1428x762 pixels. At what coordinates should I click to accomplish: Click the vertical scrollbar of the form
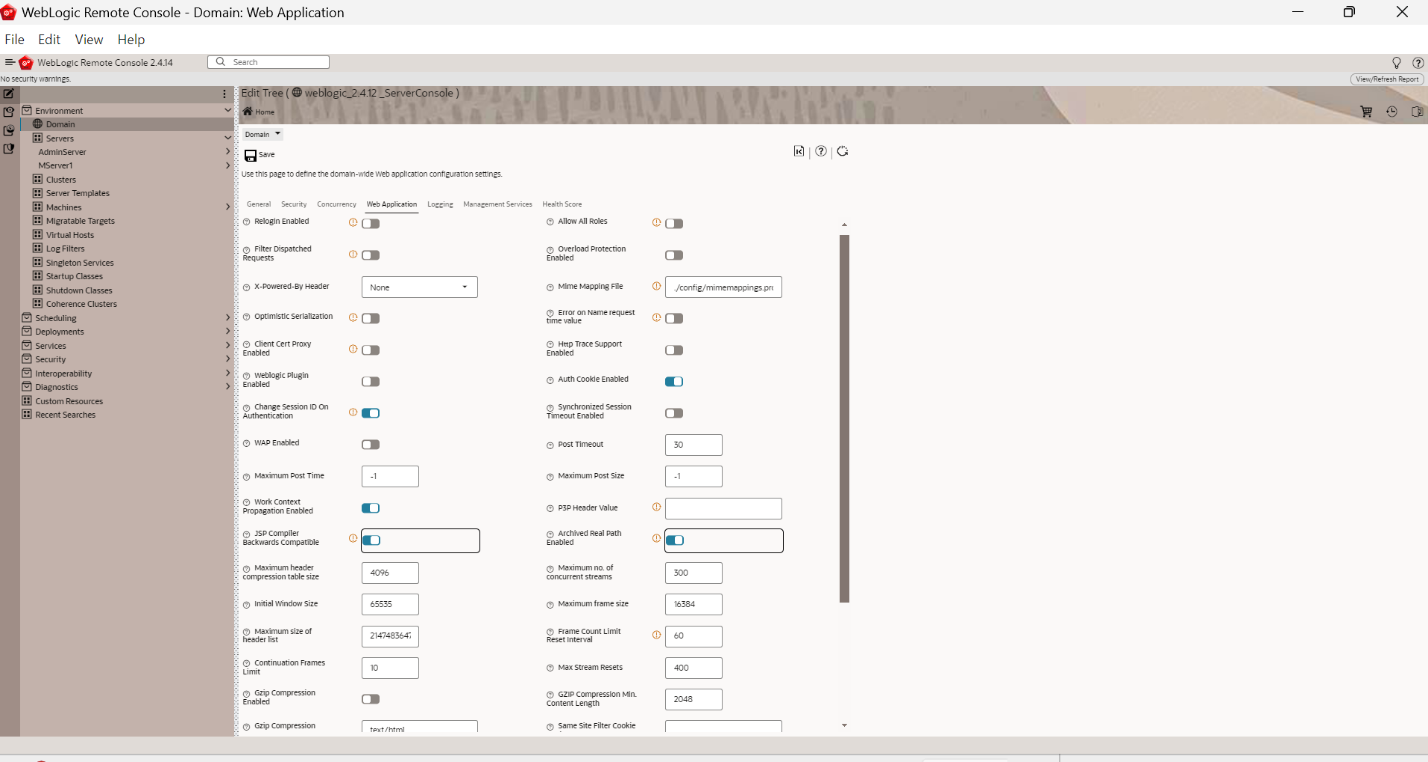(845, 418)
